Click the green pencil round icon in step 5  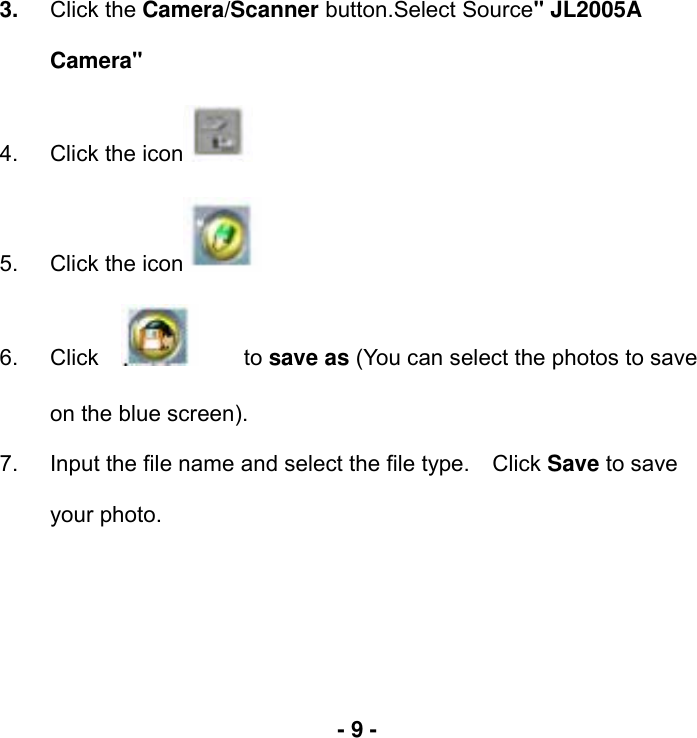[x=222, y=235]
